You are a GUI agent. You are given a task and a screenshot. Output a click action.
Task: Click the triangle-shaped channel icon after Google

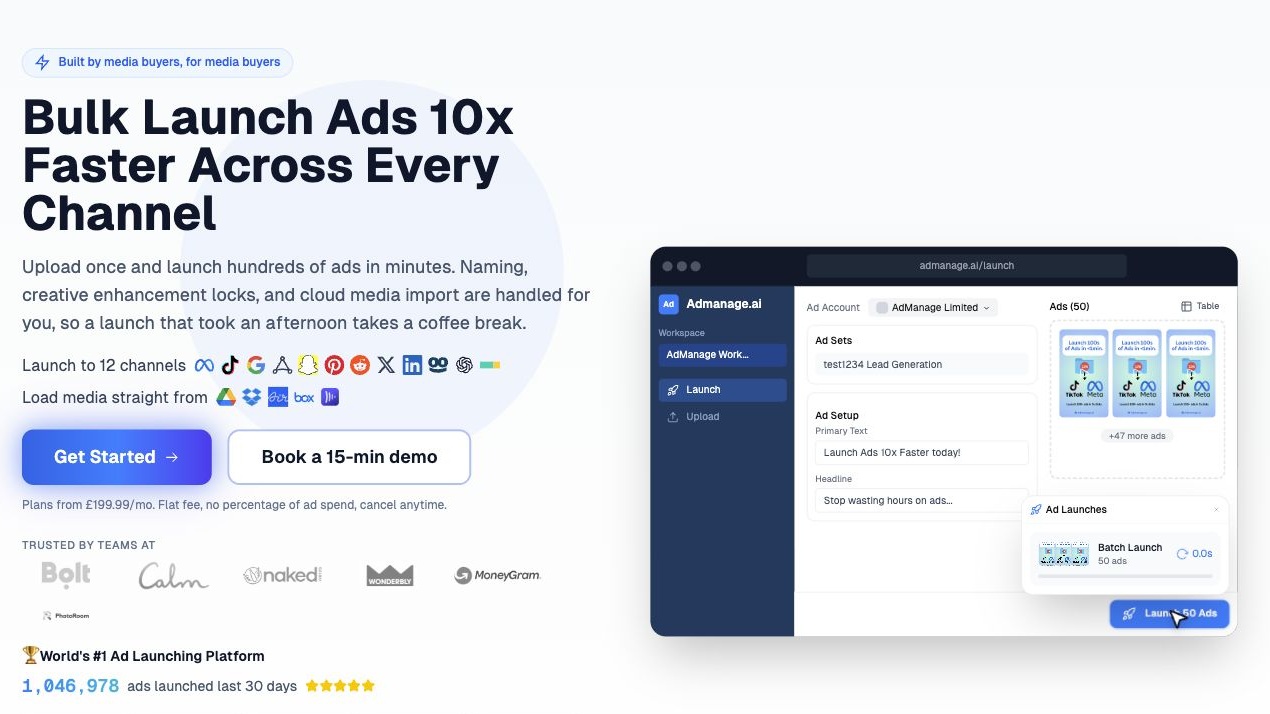282,365
